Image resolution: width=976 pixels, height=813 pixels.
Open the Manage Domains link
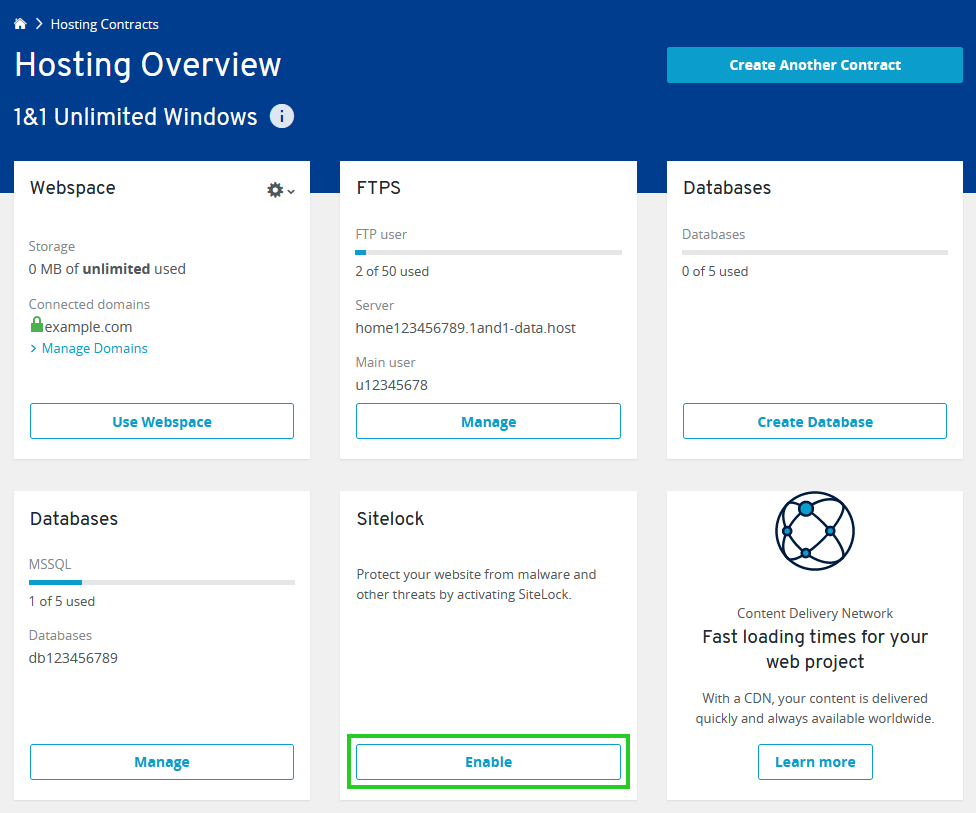[x=95, y=349]
